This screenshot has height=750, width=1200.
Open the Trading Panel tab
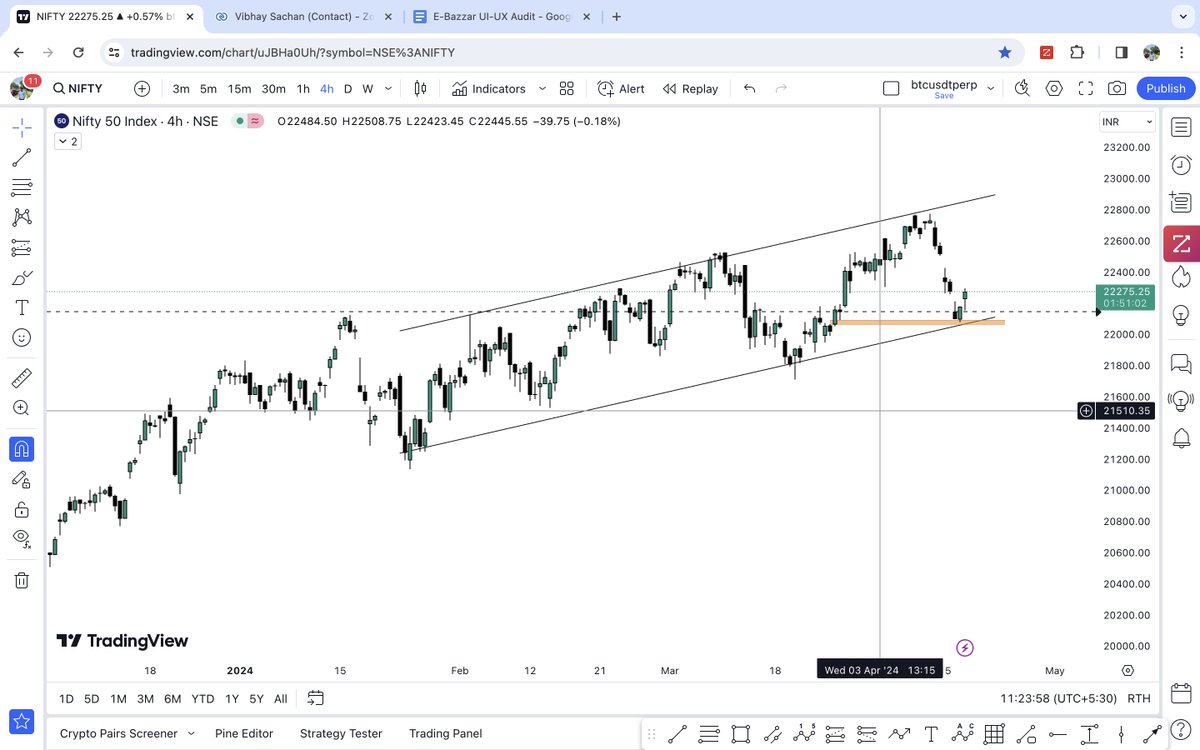click(445, 733)
